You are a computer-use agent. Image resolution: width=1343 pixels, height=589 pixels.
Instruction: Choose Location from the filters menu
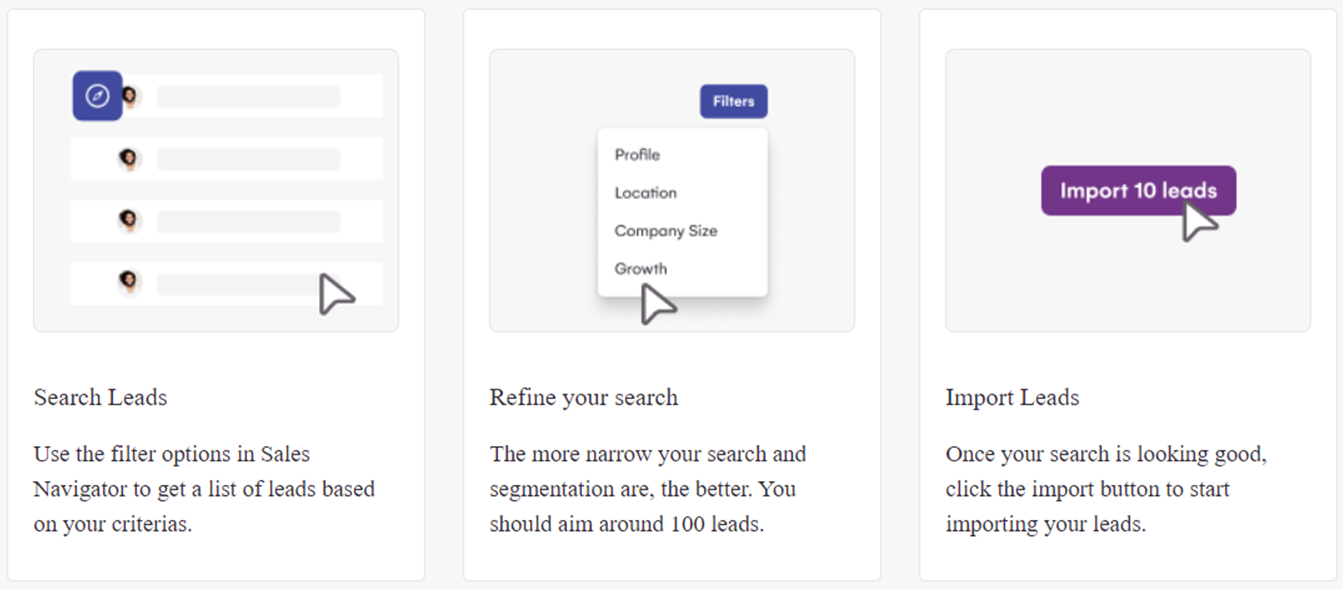click(645, 193)
